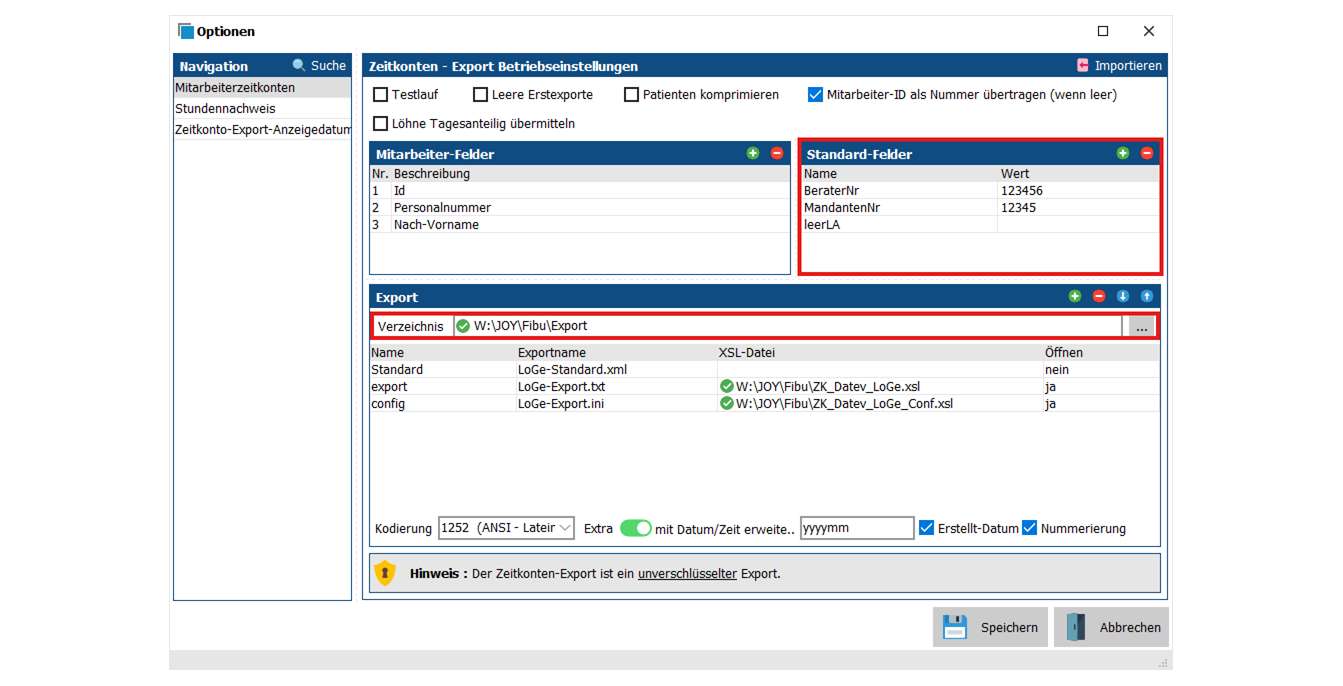Select Stundennachweis in the navigation list
Screen dimensions: 1343x686
[x=225, y=109]
